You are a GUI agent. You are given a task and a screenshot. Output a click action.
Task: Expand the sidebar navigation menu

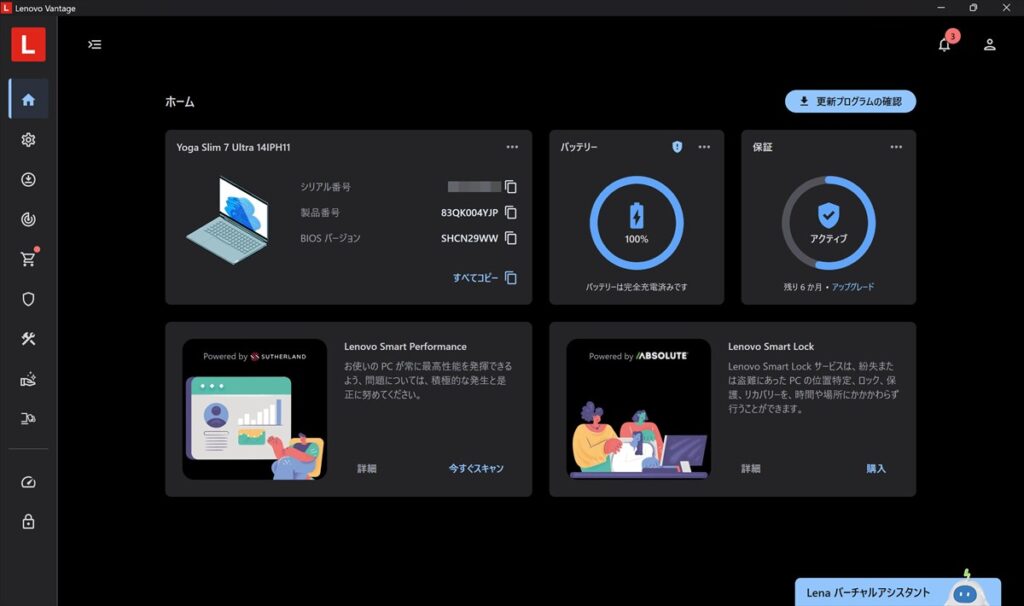point(95,44)
